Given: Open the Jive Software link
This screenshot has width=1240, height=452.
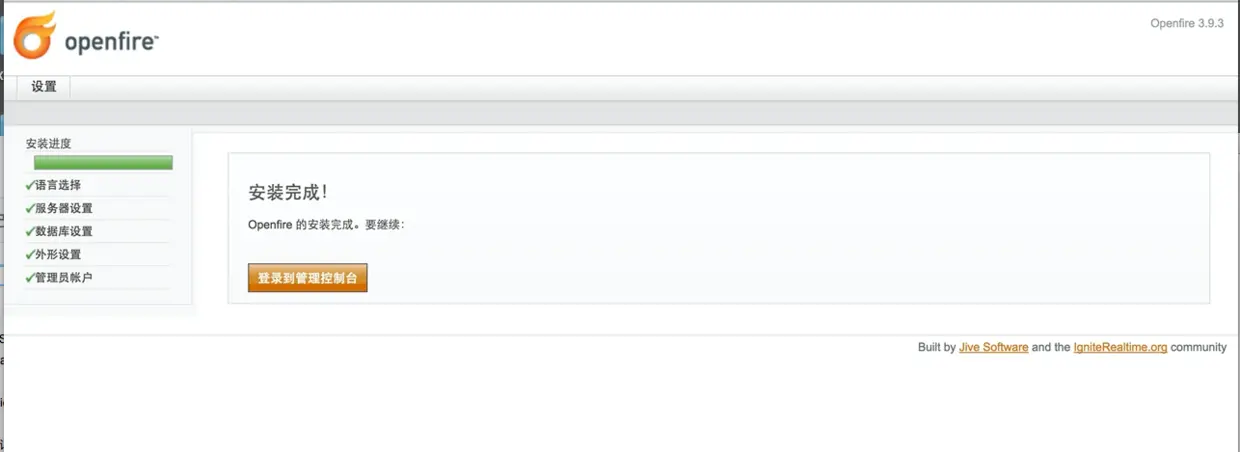Looking at the screenshot, I should pyautogui.click(x=993, y=347).
